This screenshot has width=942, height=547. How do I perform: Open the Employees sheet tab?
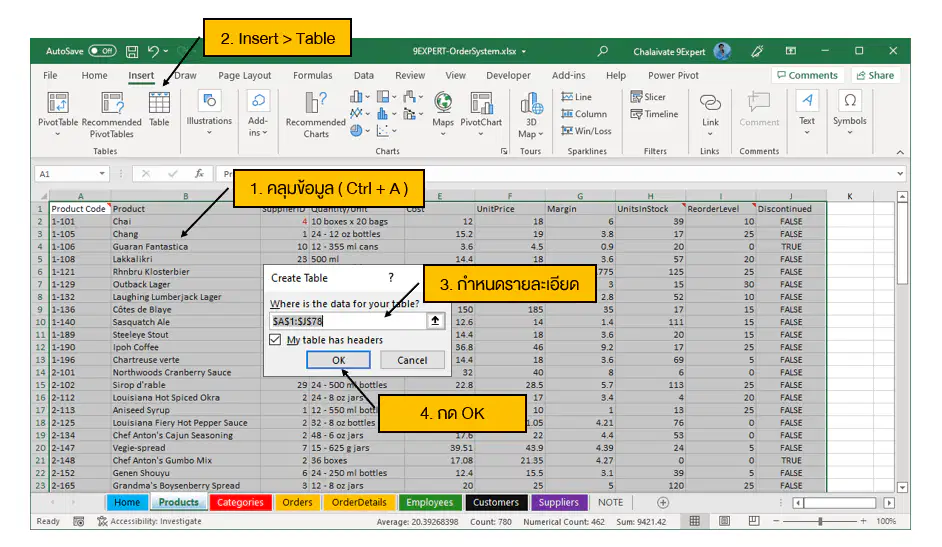[430, 503]
